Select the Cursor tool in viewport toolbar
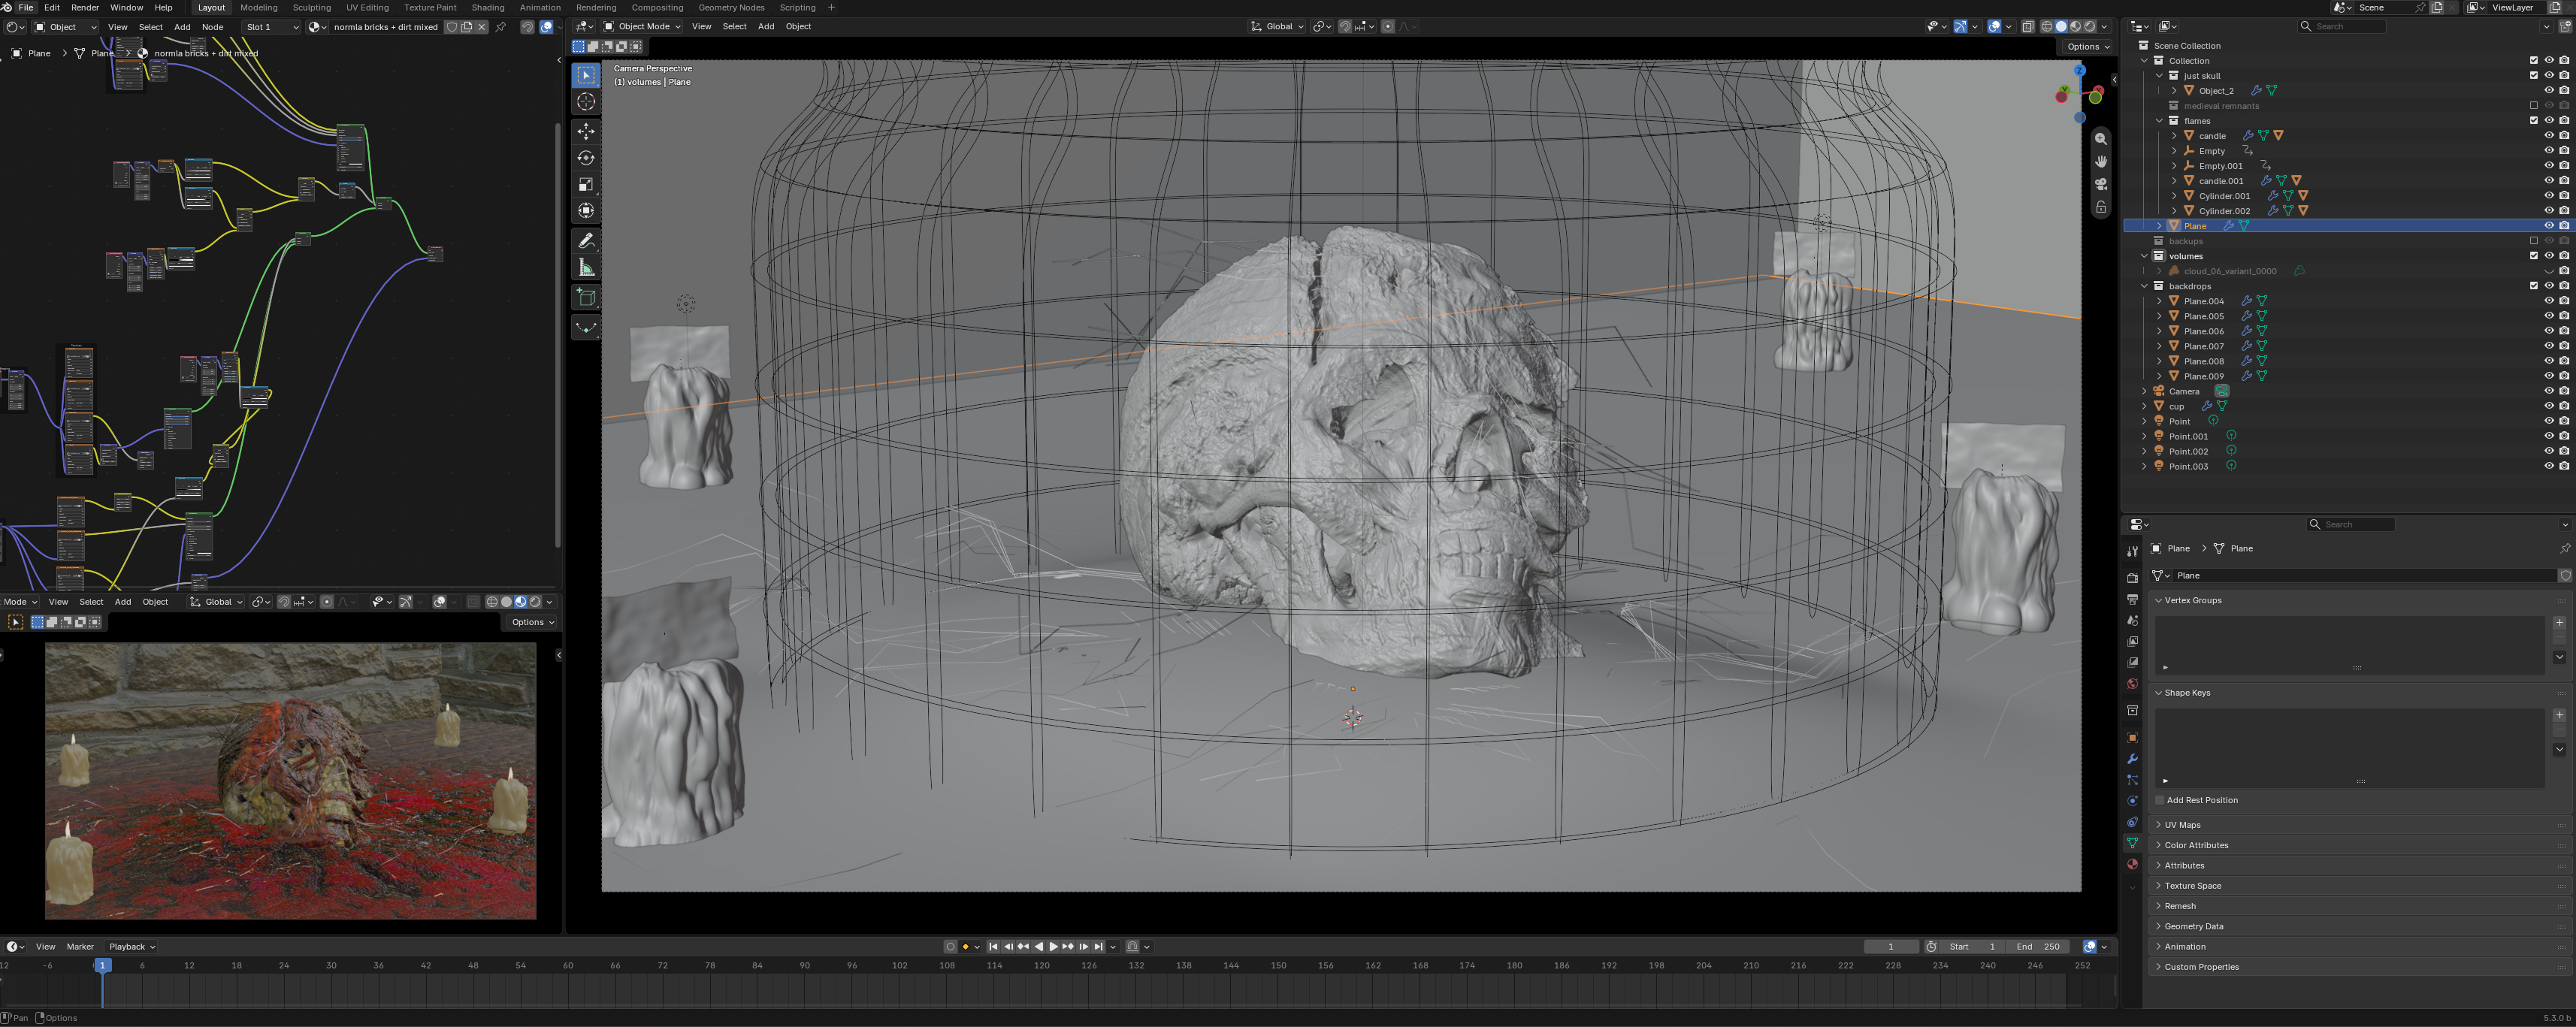This screenshot has width=2576, height=1027. pos(586,102)
